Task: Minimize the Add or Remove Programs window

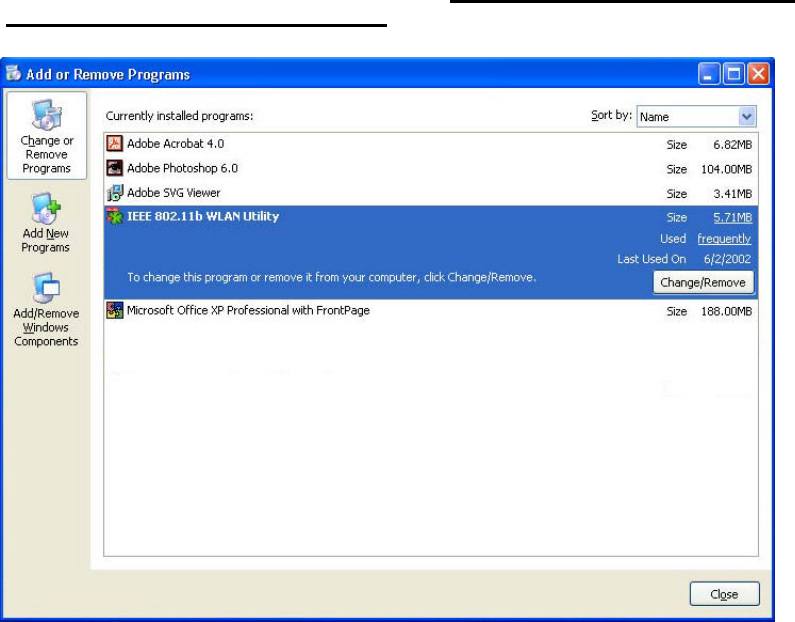Action: (708, 74)
